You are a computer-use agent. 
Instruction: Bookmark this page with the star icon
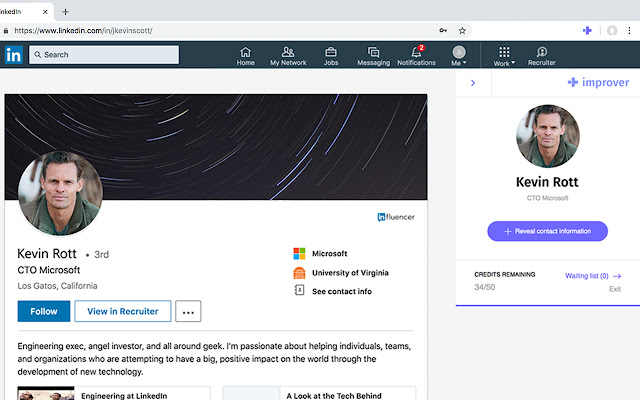coord(462,31)
